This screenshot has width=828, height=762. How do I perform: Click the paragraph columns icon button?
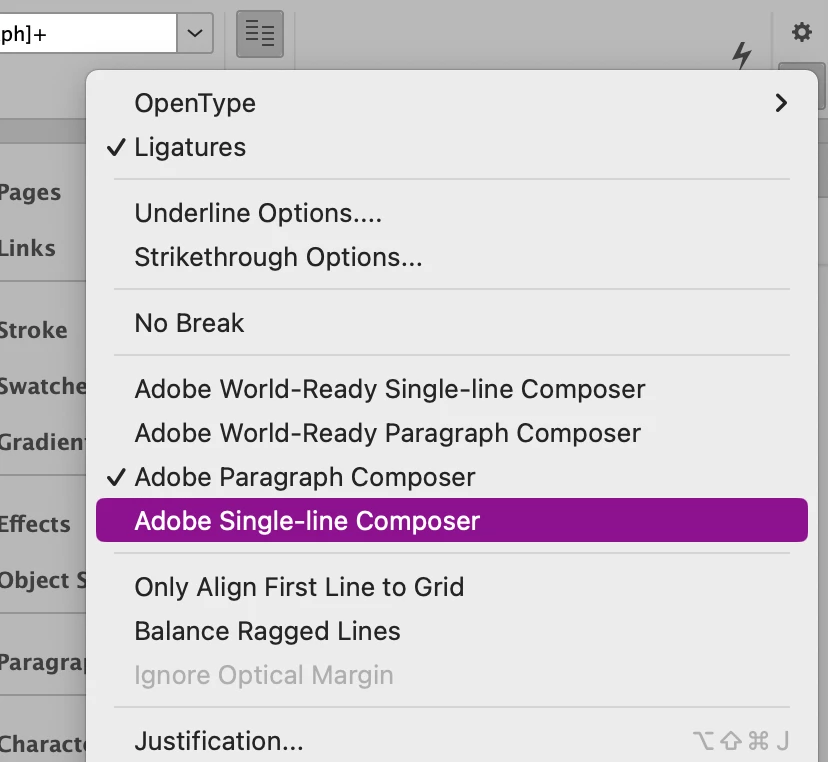(260, 34)
